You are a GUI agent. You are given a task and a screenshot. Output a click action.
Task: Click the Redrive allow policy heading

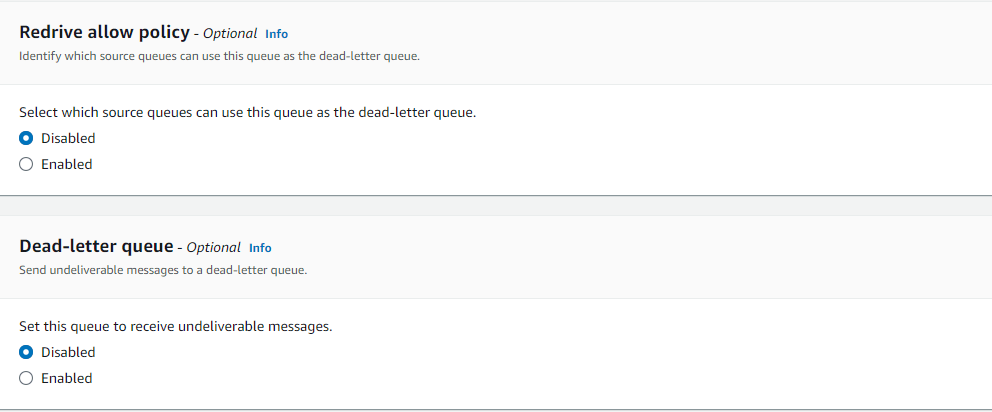104,33
